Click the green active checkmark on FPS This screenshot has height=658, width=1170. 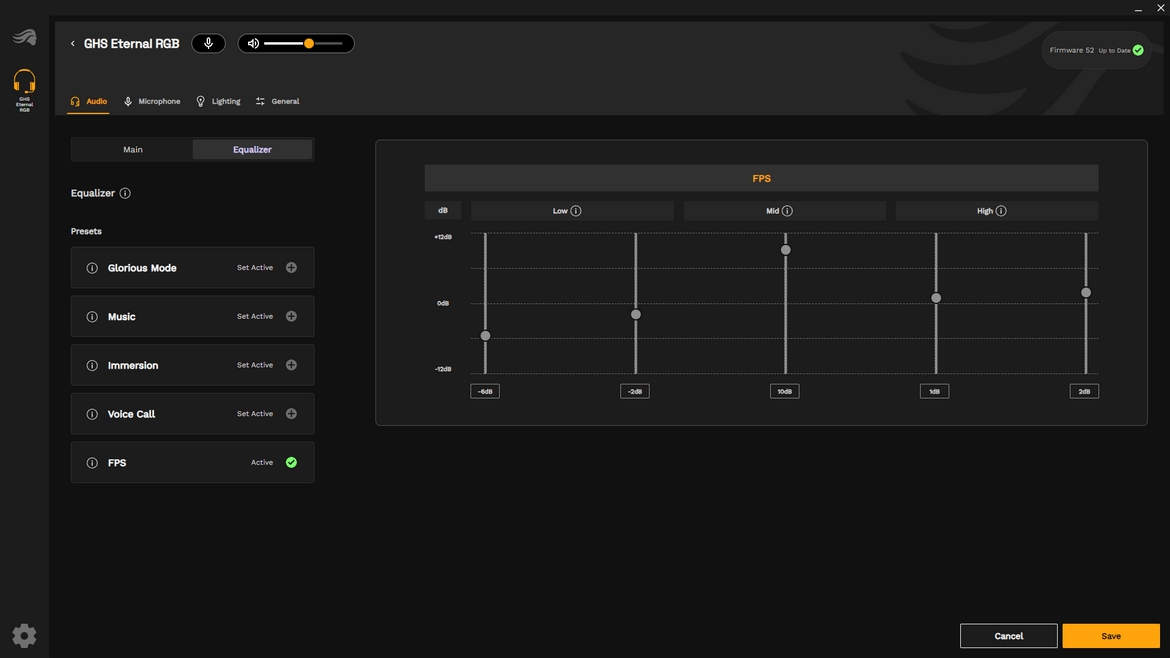click(x=292, y=463)
